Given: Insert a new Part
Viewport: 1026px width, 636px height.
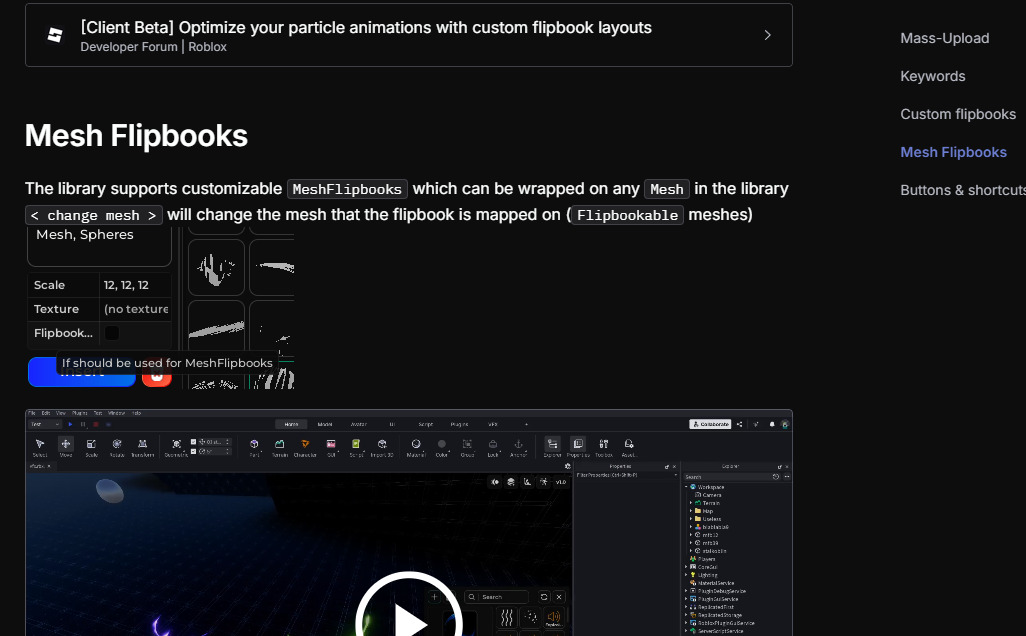Looking at the screenshot, I should point(253,446).
